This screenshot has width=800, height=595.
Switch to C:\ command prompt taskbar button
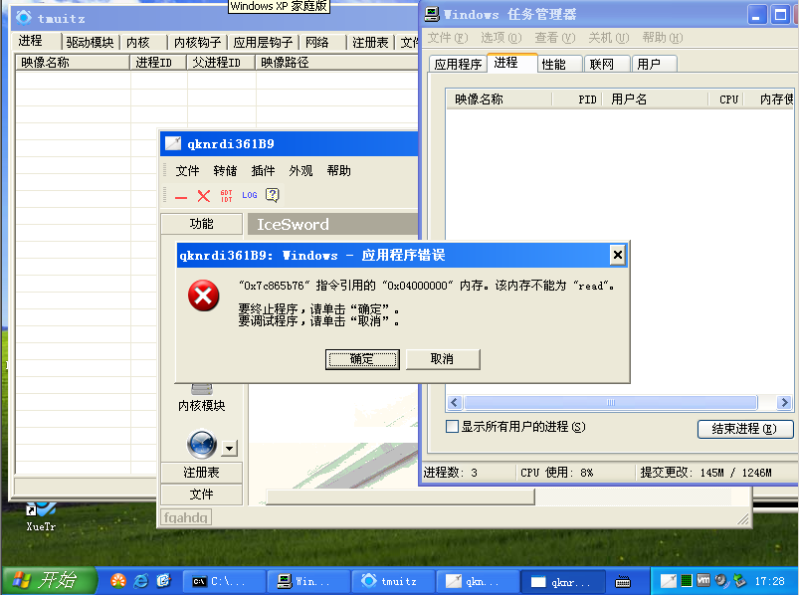pyautogui.click(x=224, y=581)
